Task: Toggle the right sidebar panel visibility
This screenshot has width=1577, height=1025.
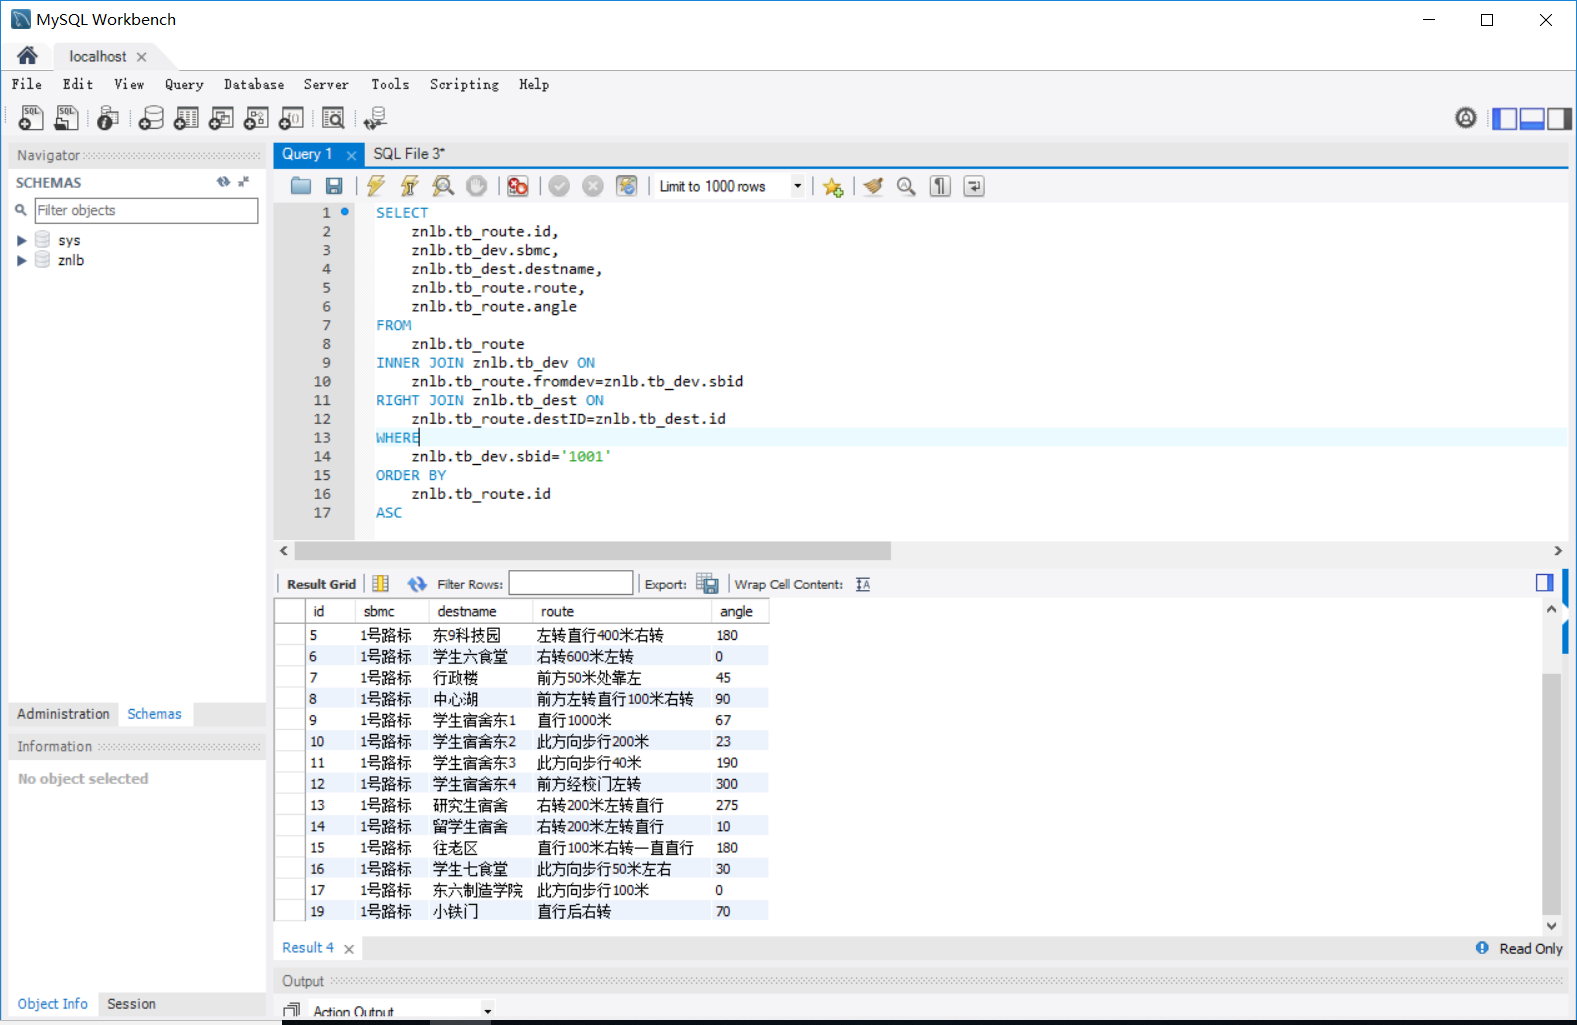Action: 1559,119
